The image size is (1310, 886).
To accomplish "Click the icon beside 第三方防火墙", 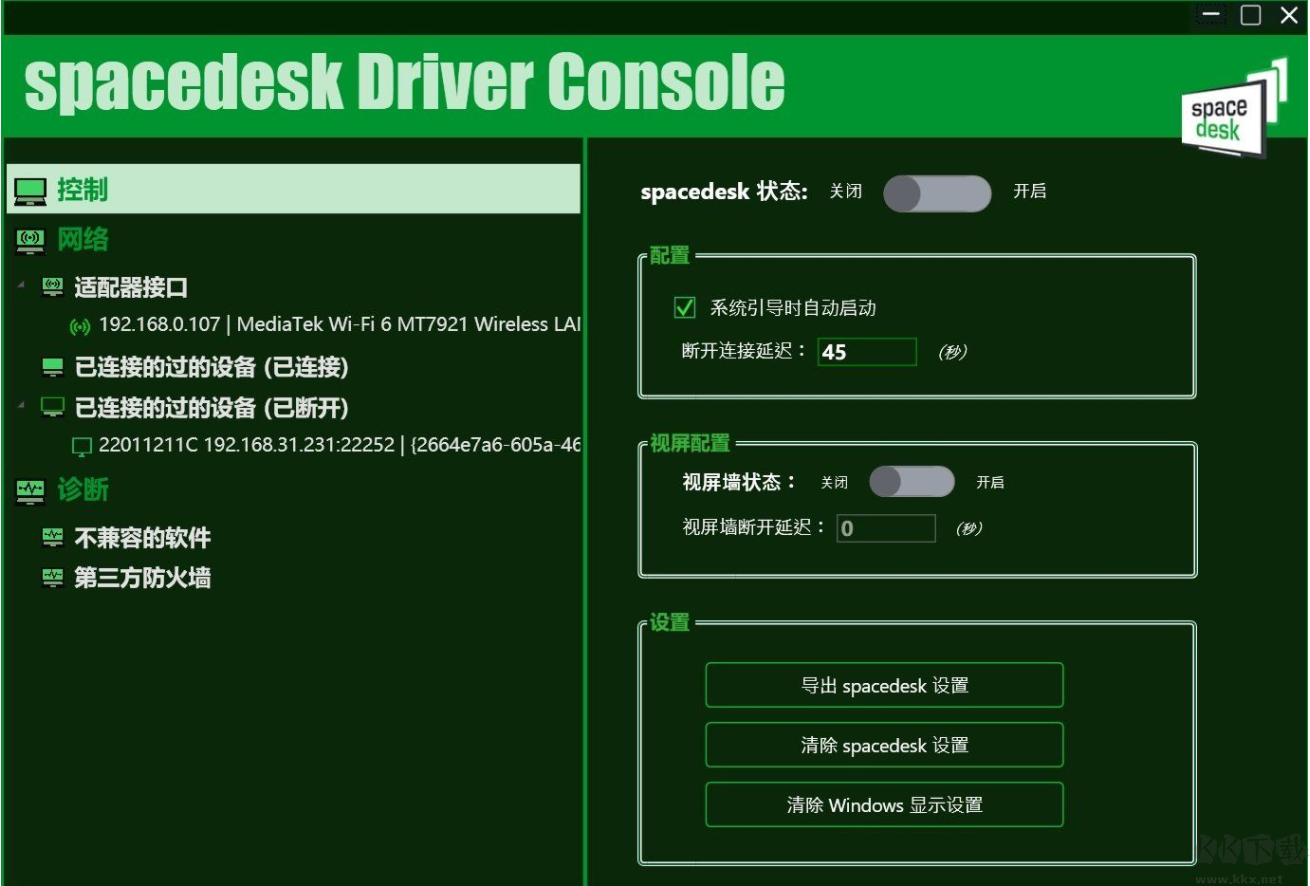I will (53, 577).
